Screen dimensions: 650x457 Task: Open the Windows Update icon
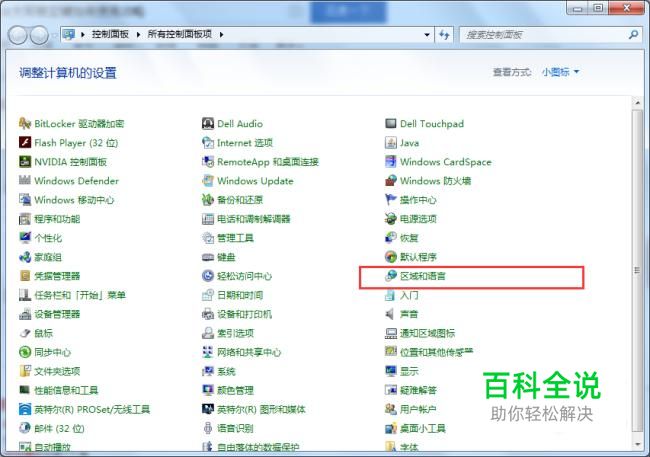point(208,180)
